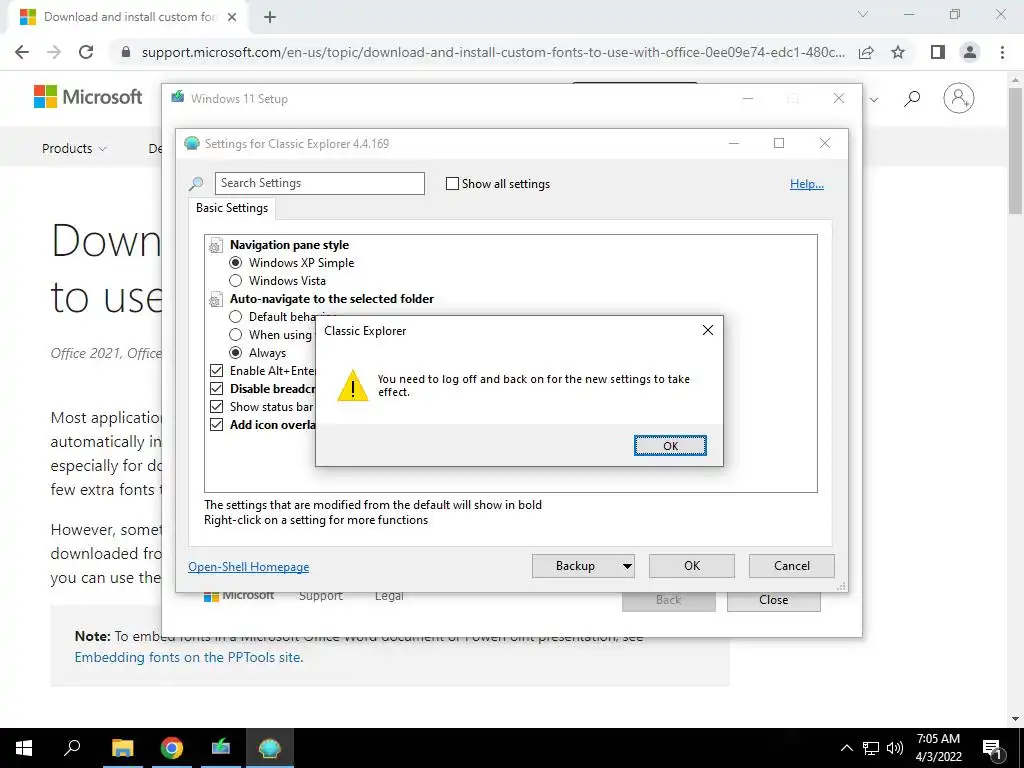Click the network icon in the system tray
Viewport: 1024px width, 768px height.
(871, 748)
